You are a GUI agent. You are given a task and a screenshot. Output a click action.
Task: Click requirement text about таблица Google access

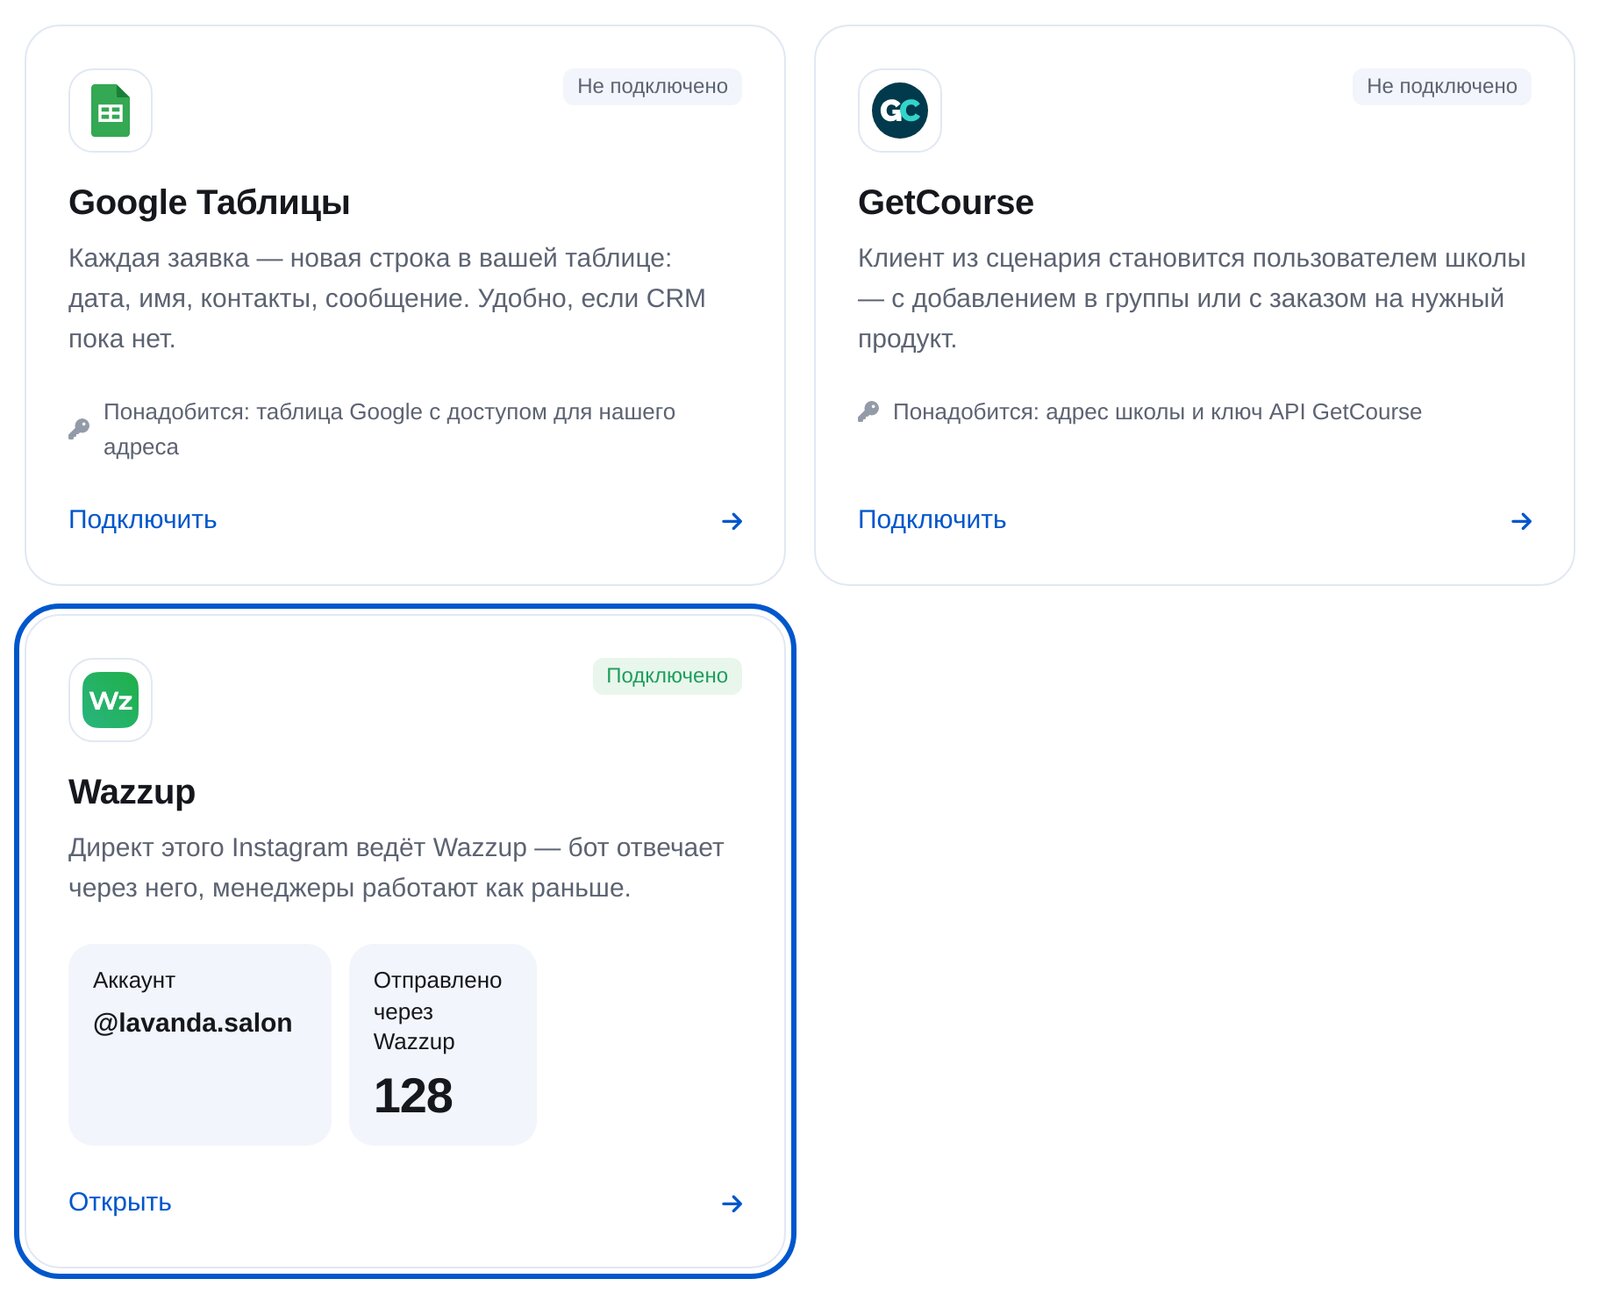click(x=390, y=429)
